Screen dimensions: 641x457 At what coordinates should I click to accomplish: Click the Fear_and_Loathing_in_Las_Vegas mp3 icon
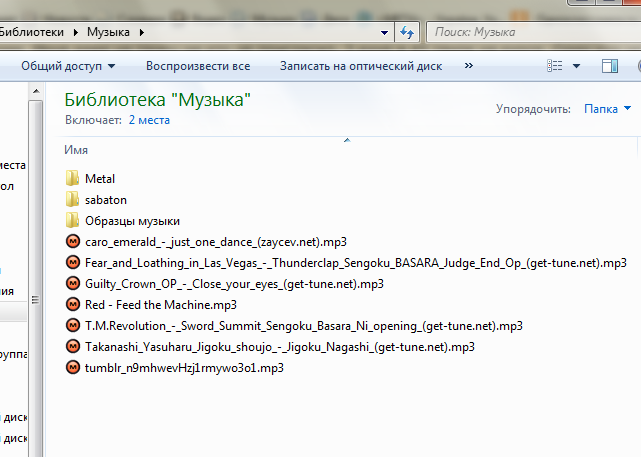[x=73, y=262]
